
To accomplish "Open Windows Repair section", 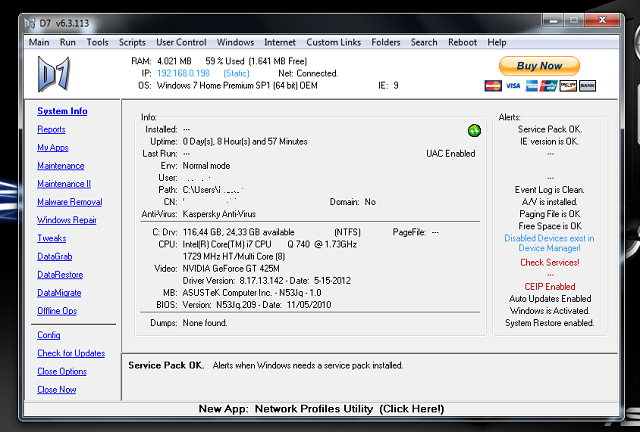I will pyautogui.click(x=67, y=220).
